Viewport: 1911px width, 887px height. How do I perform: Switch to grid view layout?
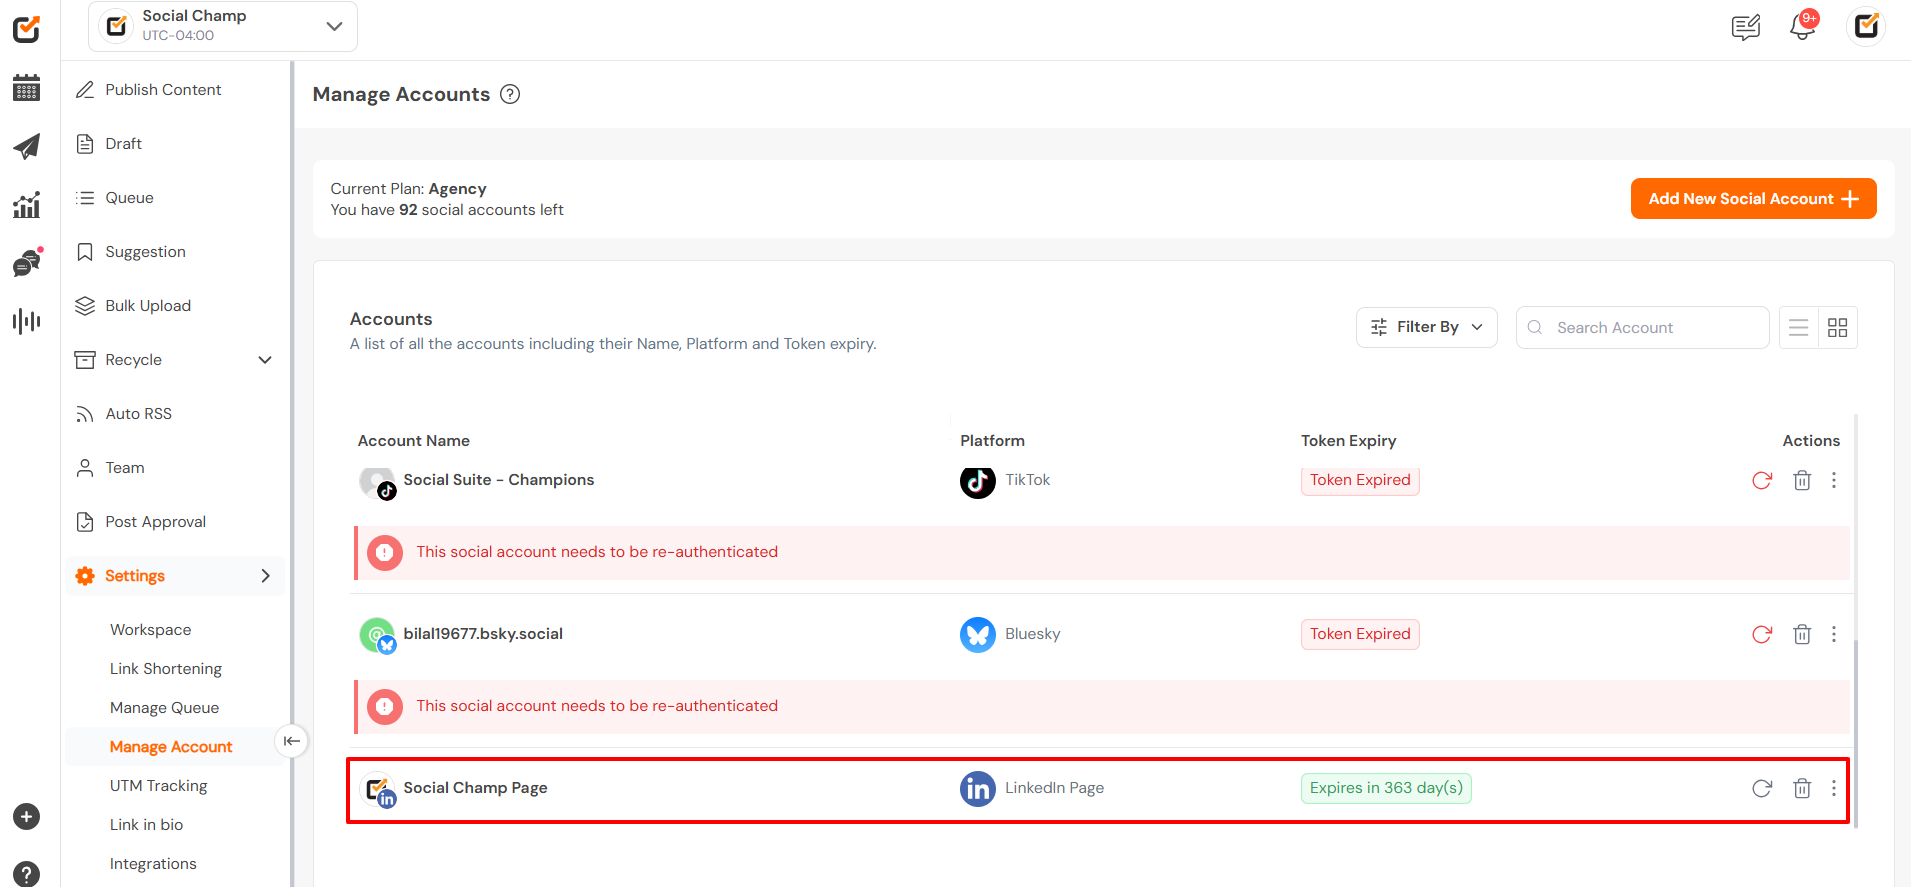pos(1838,328)
